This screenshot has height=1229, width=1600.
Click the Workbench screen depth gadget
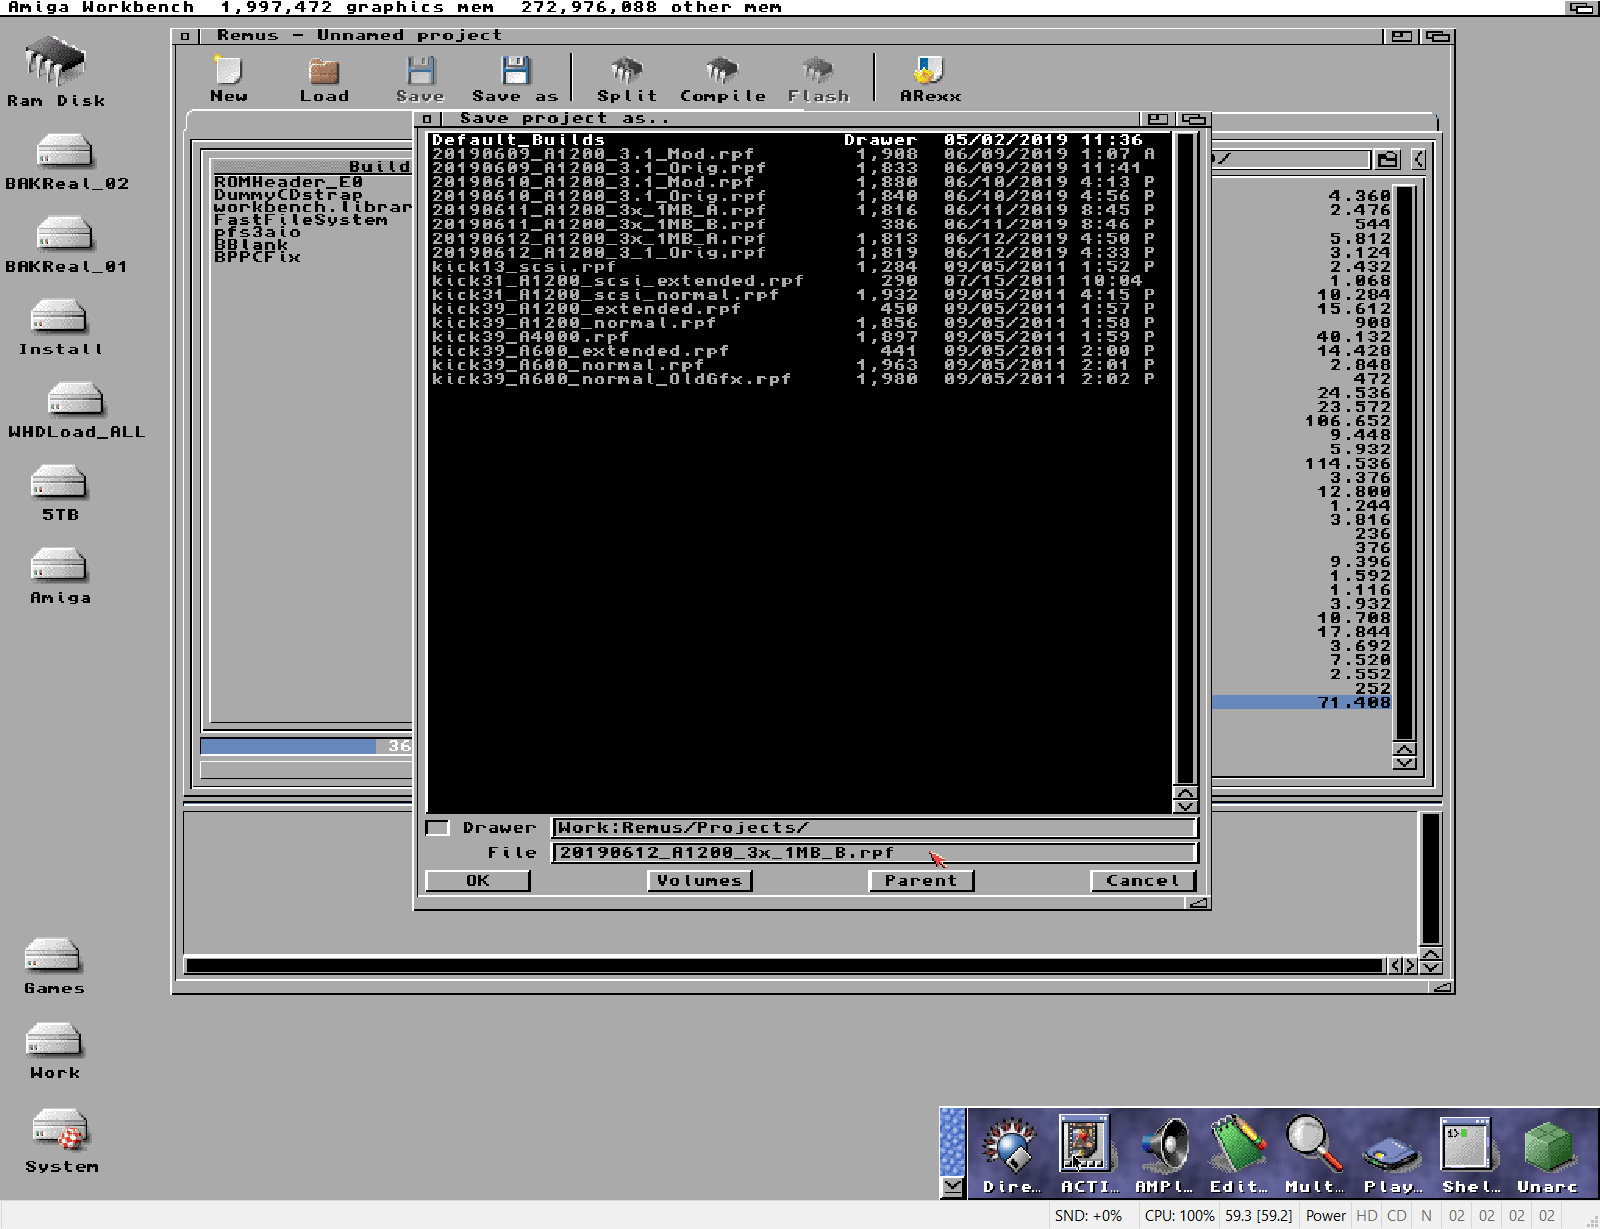pos(1582,8)
